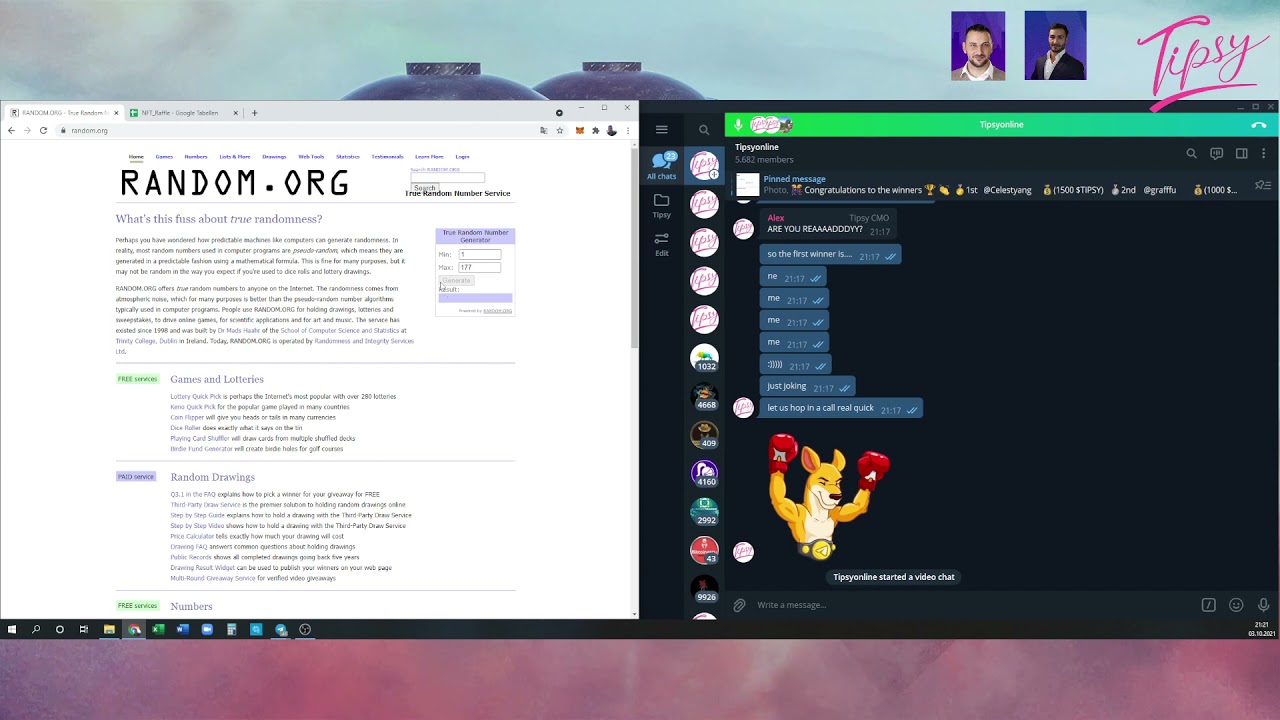Open the Third-Party Draw Service link
1280x720 pixels.
point(205,505)
